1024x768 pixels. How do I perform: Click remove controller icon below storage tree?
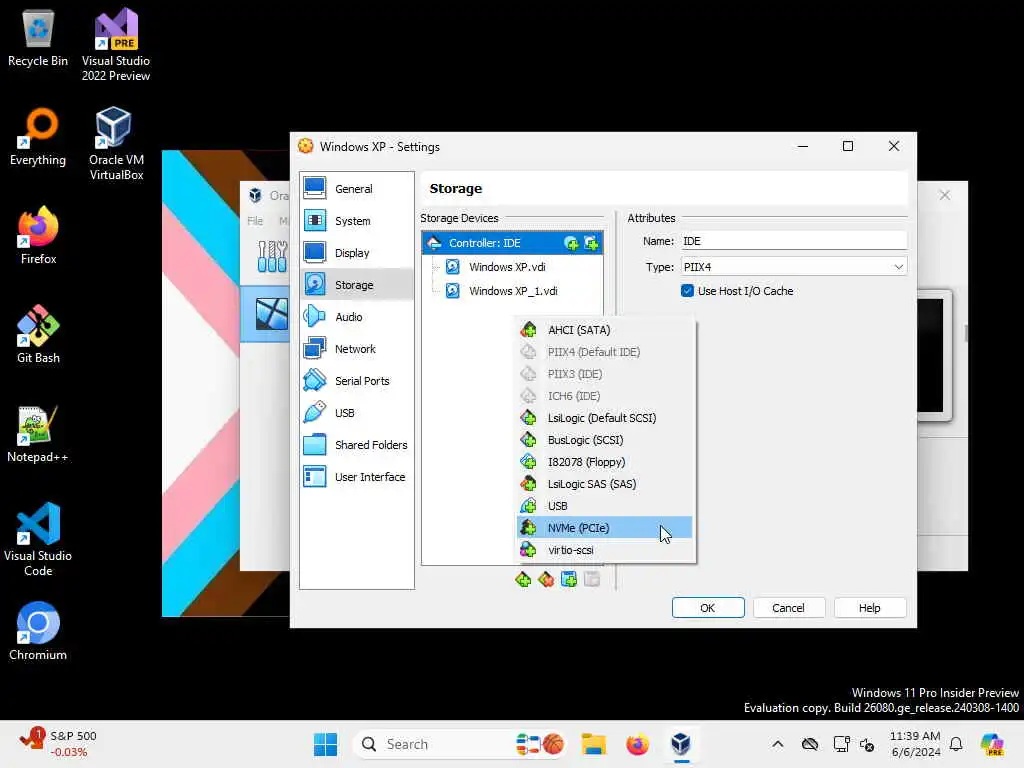[546, 579]
